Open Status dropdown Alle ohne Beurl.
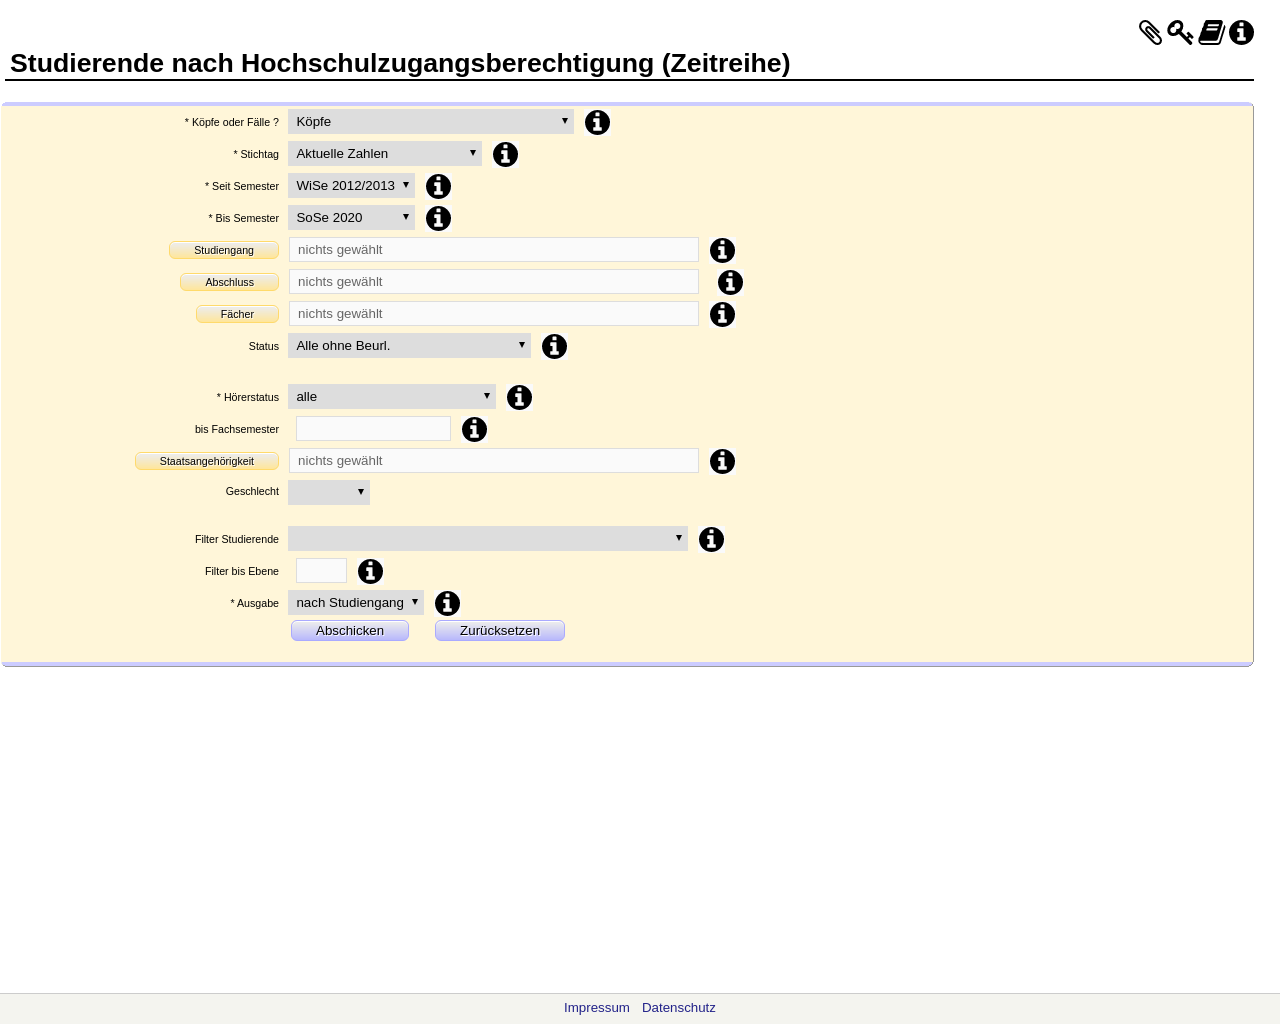 409,345
